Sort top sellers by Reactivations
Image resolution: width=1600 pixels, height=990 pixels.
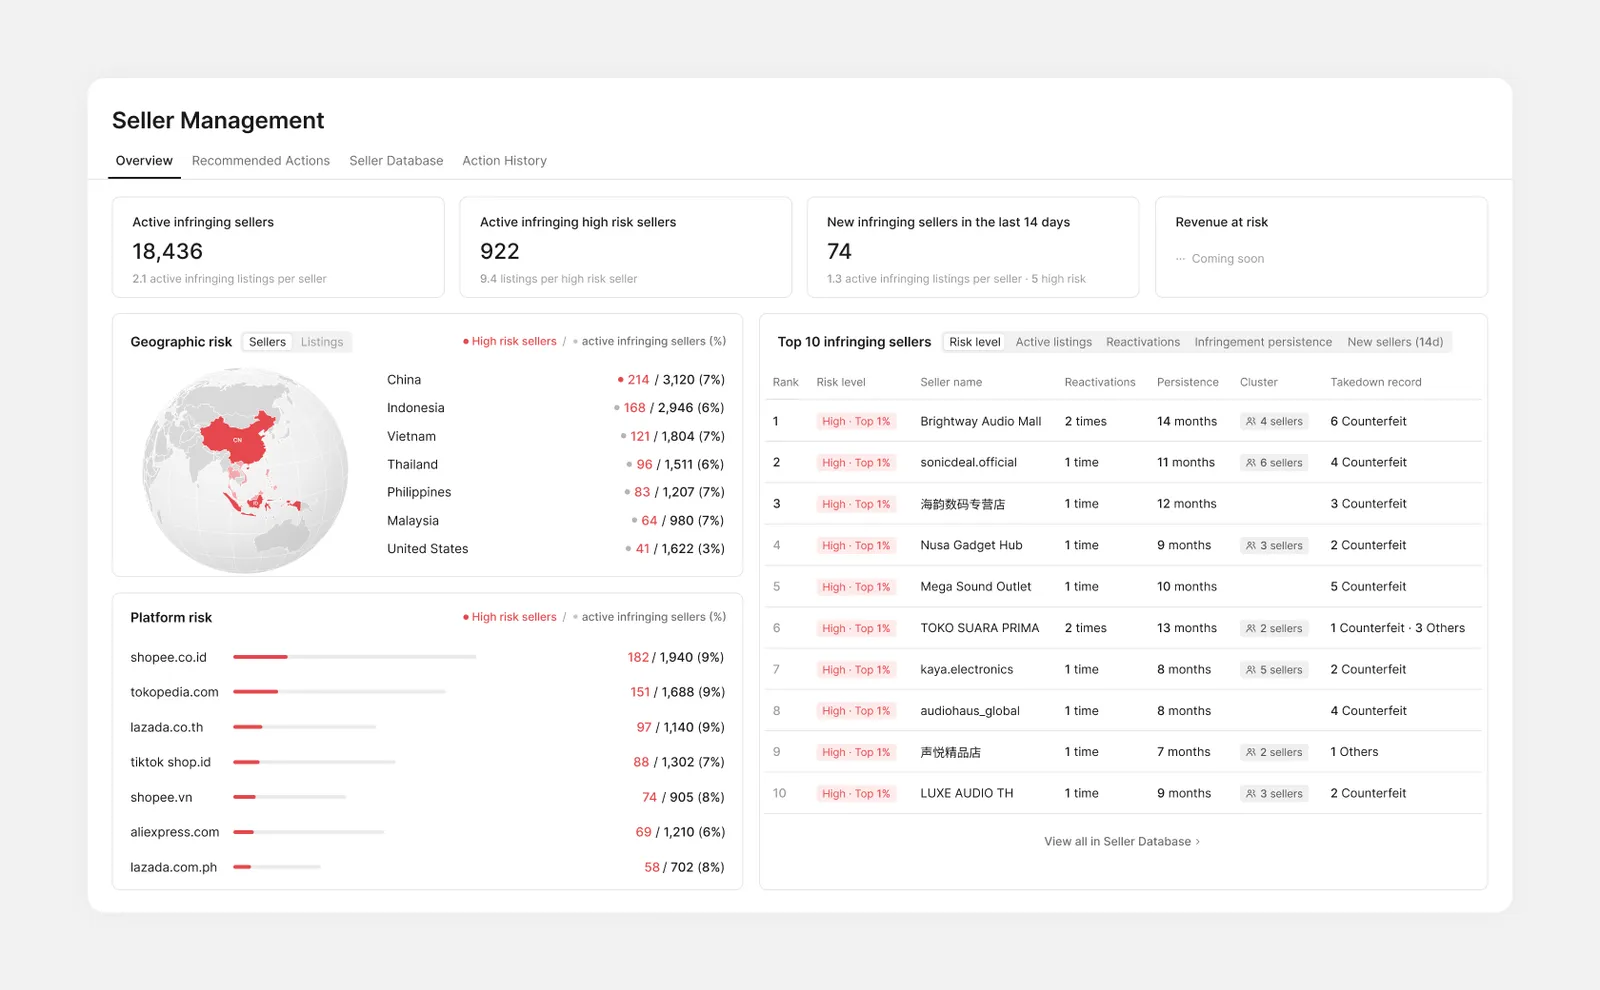(x=1143, y=342)
